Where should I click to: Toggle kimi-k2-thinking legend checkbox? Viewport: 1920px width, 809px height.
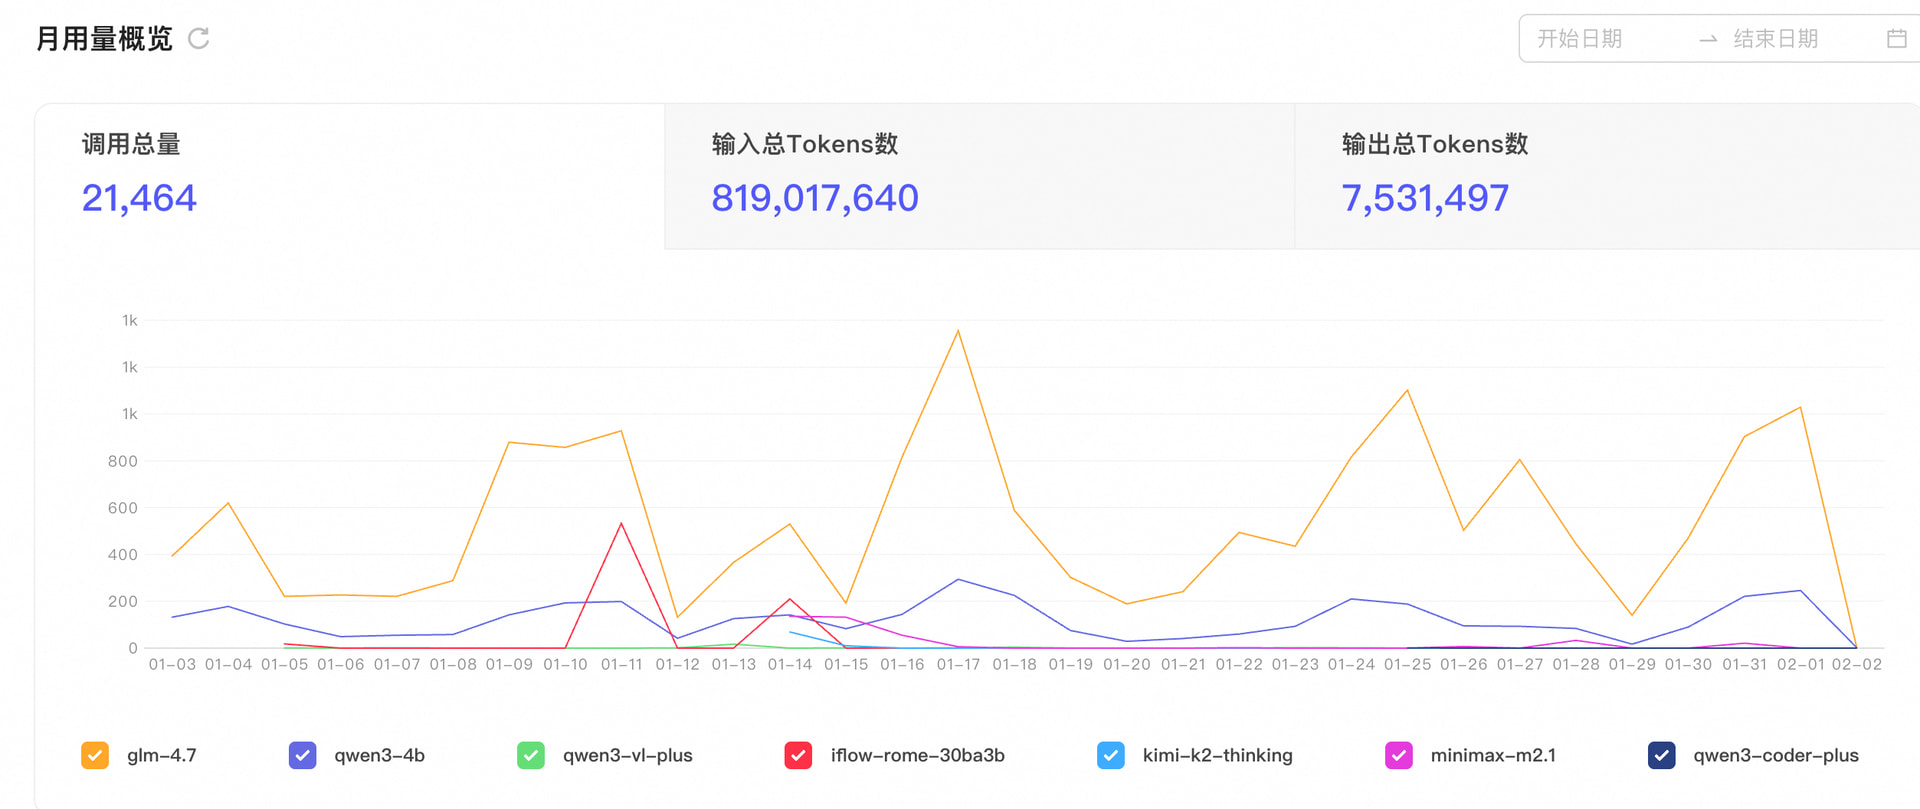pyautogui.click(x=1110, y=755)
